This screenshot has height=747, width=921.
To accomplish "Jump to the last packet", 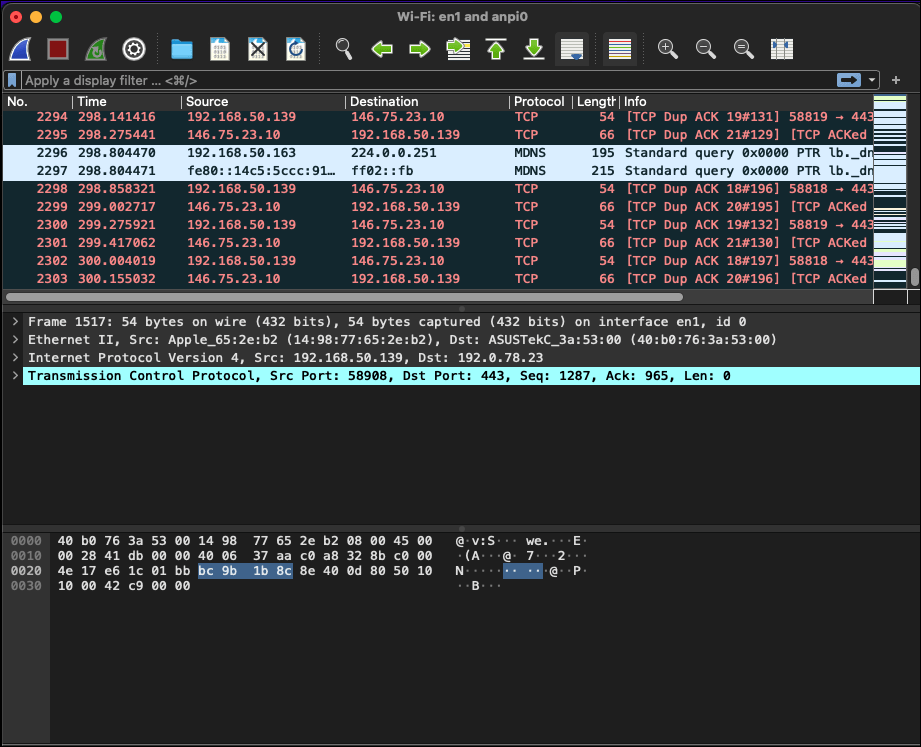I will (533, 49).
